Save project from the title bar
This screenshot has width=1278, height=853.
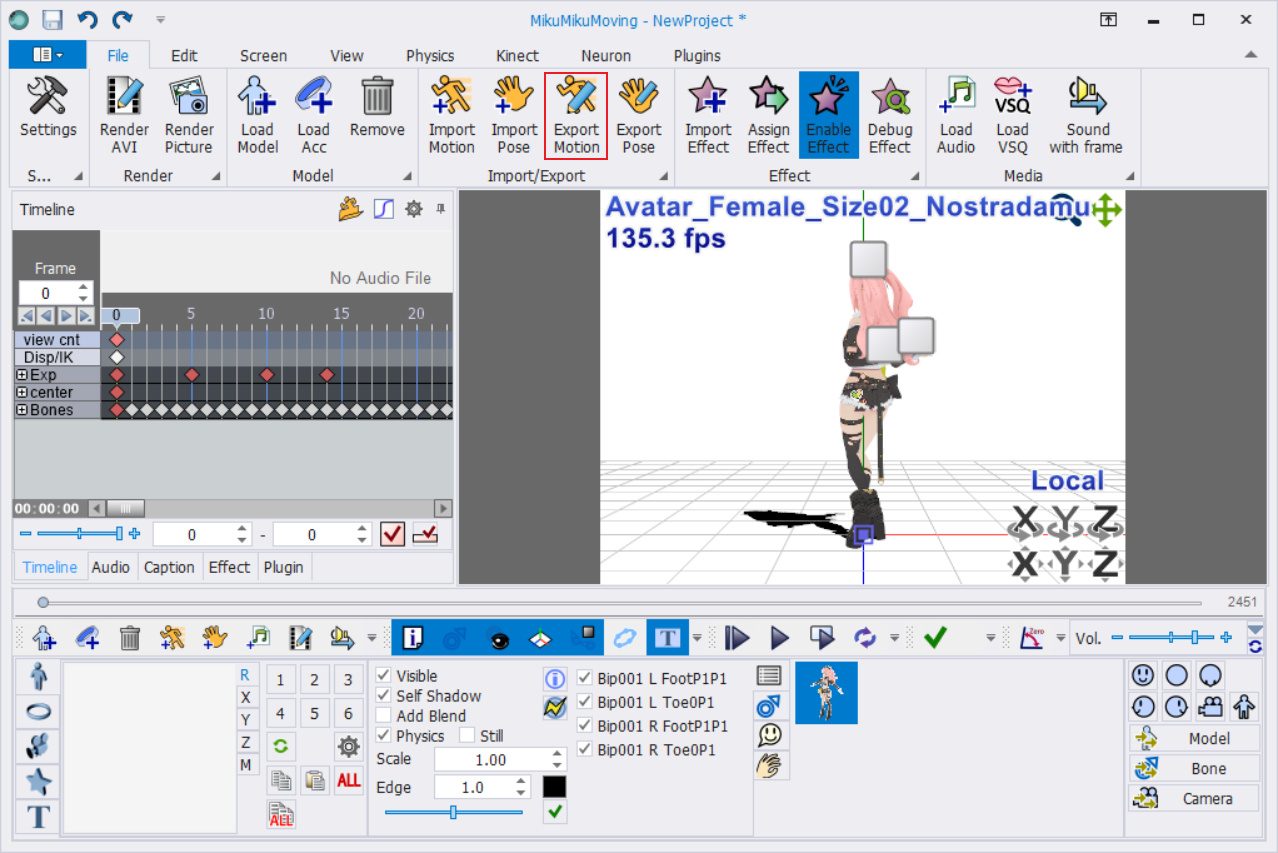coord(52,20)
